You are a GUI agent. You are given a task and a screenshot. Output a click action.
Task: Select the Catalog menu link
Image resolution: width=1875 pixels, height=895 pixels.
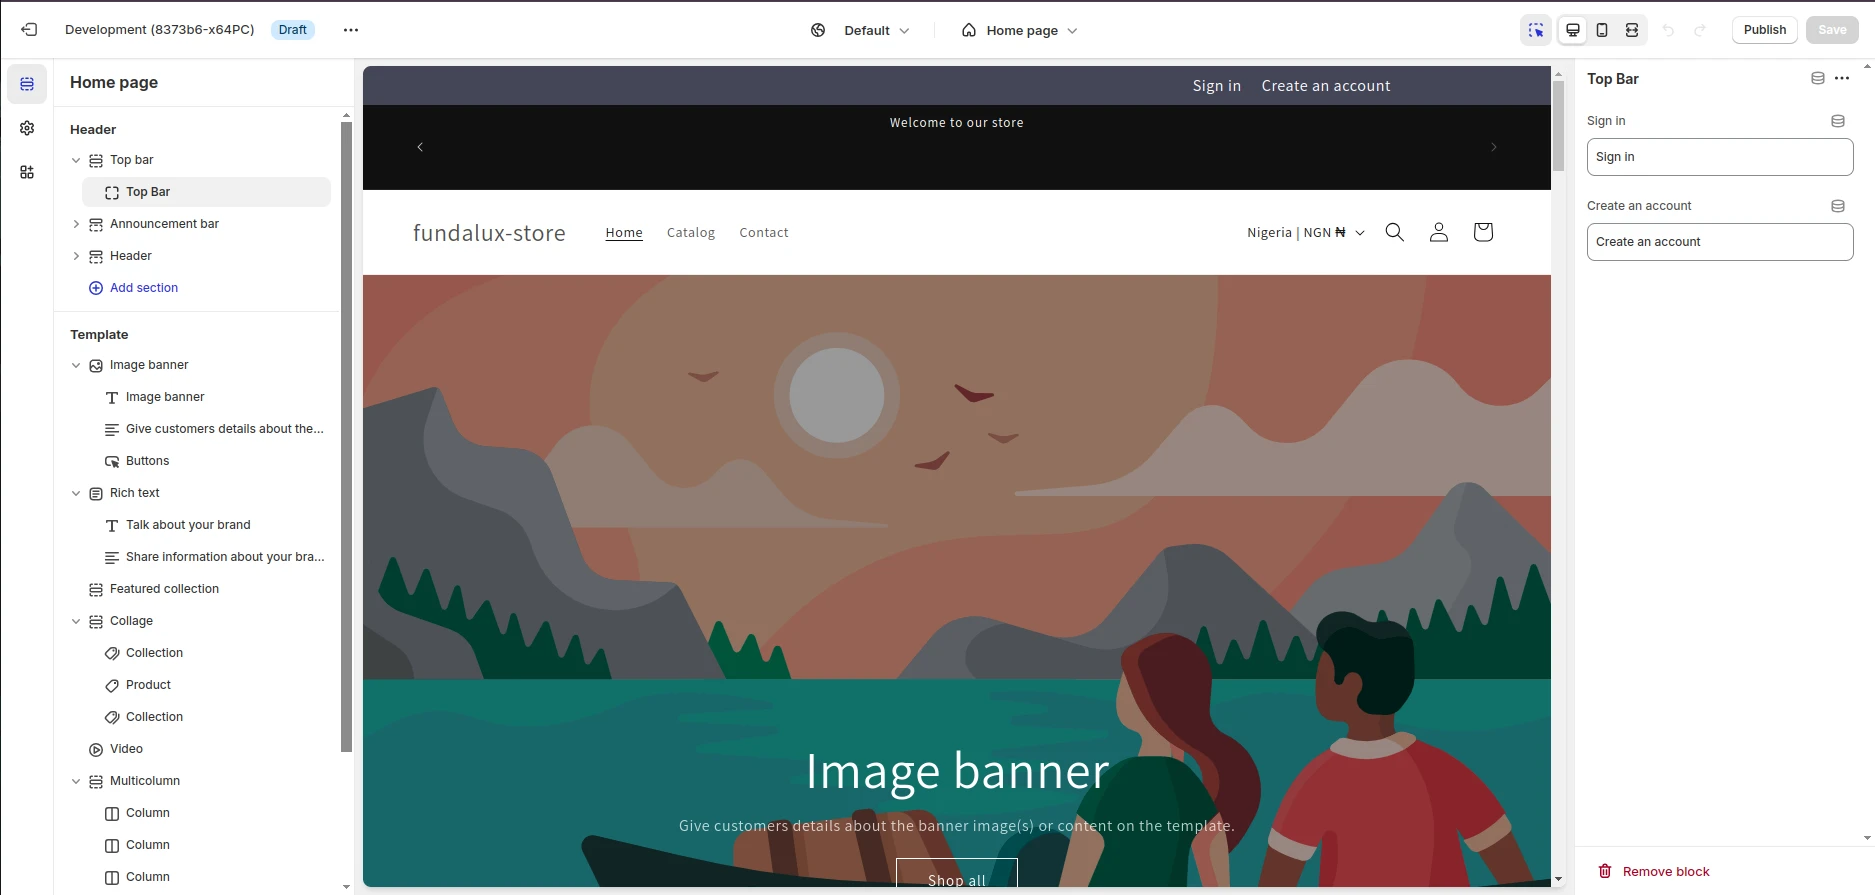pyautogui.click(x=690, y=233)
